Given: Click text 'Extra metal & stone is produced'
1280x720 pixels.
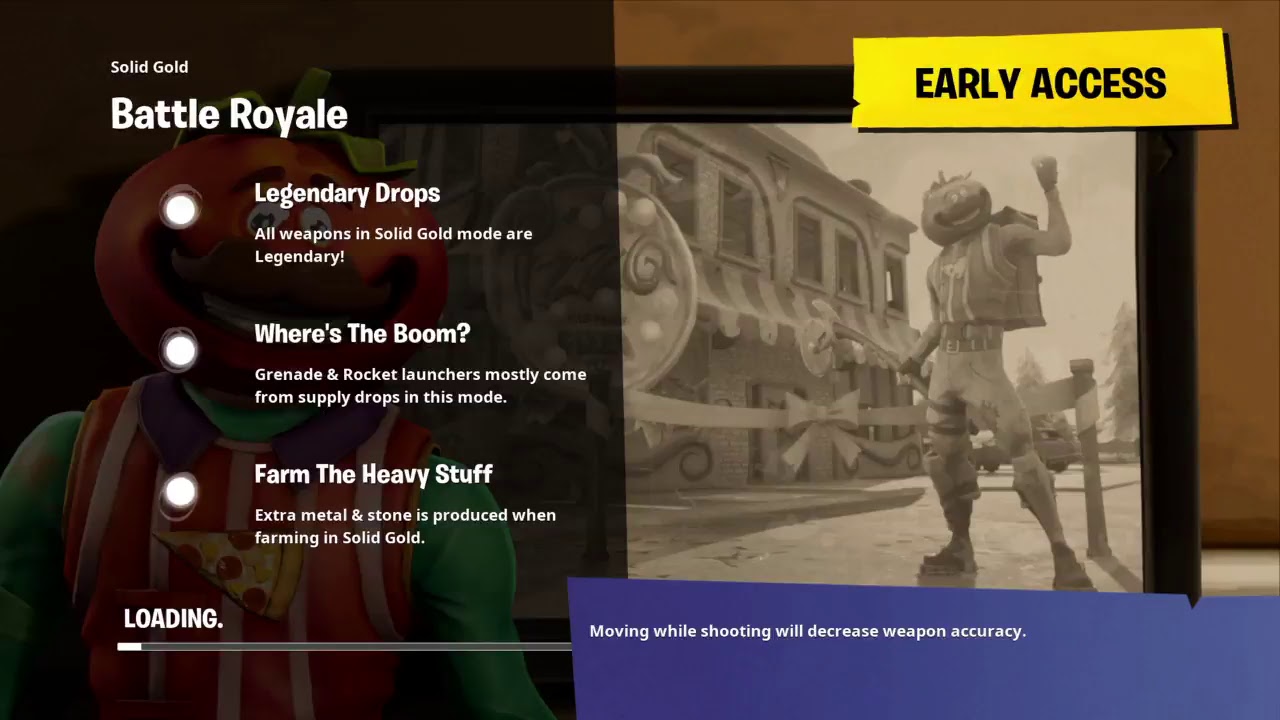Looking at the screenshot, I should (x=405, y=526).
